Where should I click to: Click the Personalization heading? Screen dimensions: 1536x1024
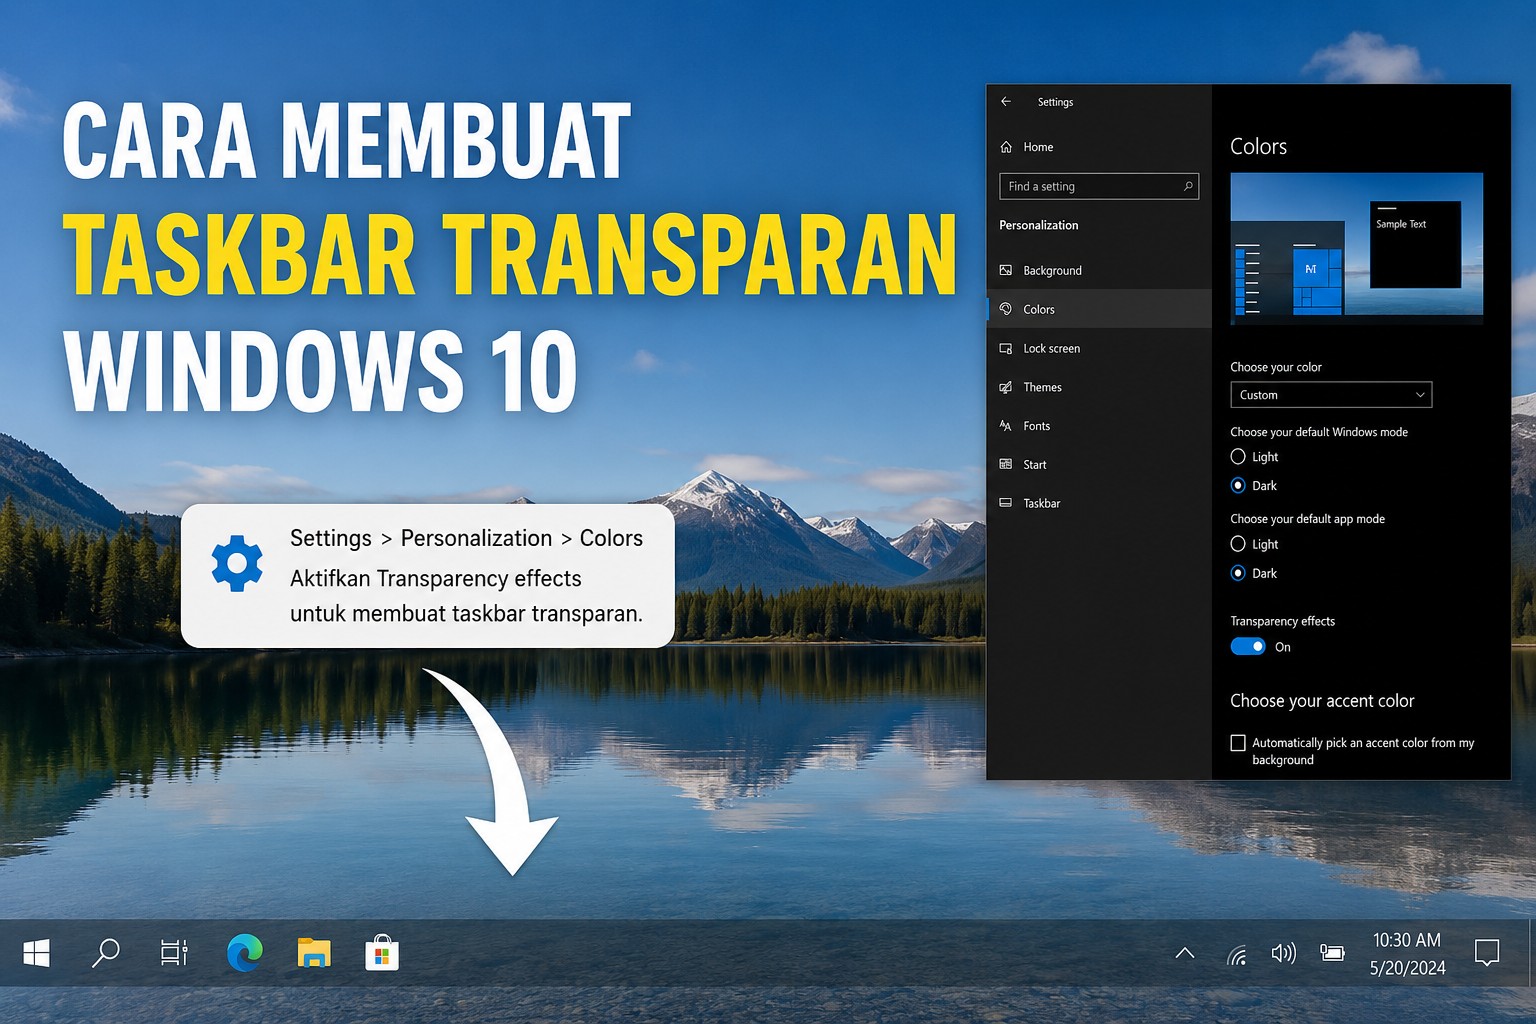coord(1039,225)
